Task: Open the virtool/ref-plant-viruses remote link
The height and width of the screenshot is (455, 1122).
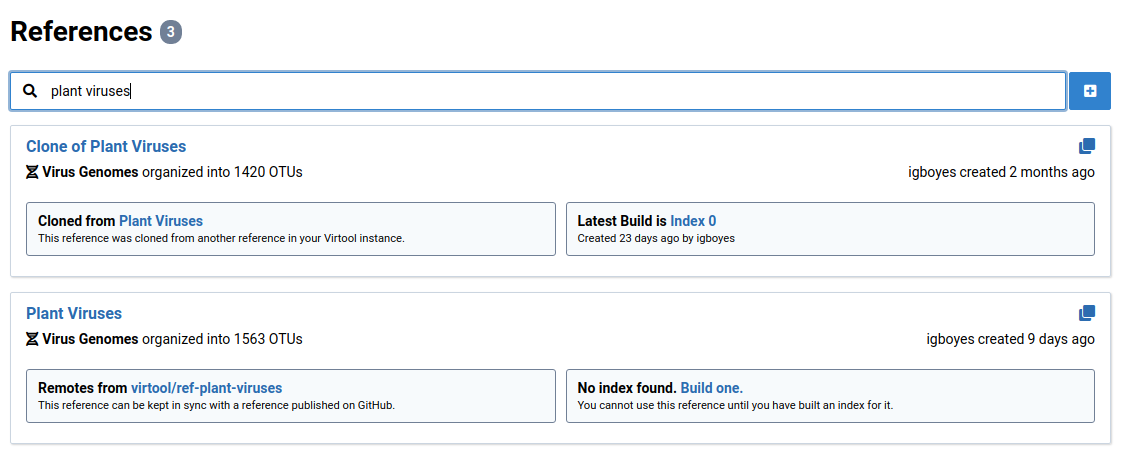Action: click(x=206, y=388)
